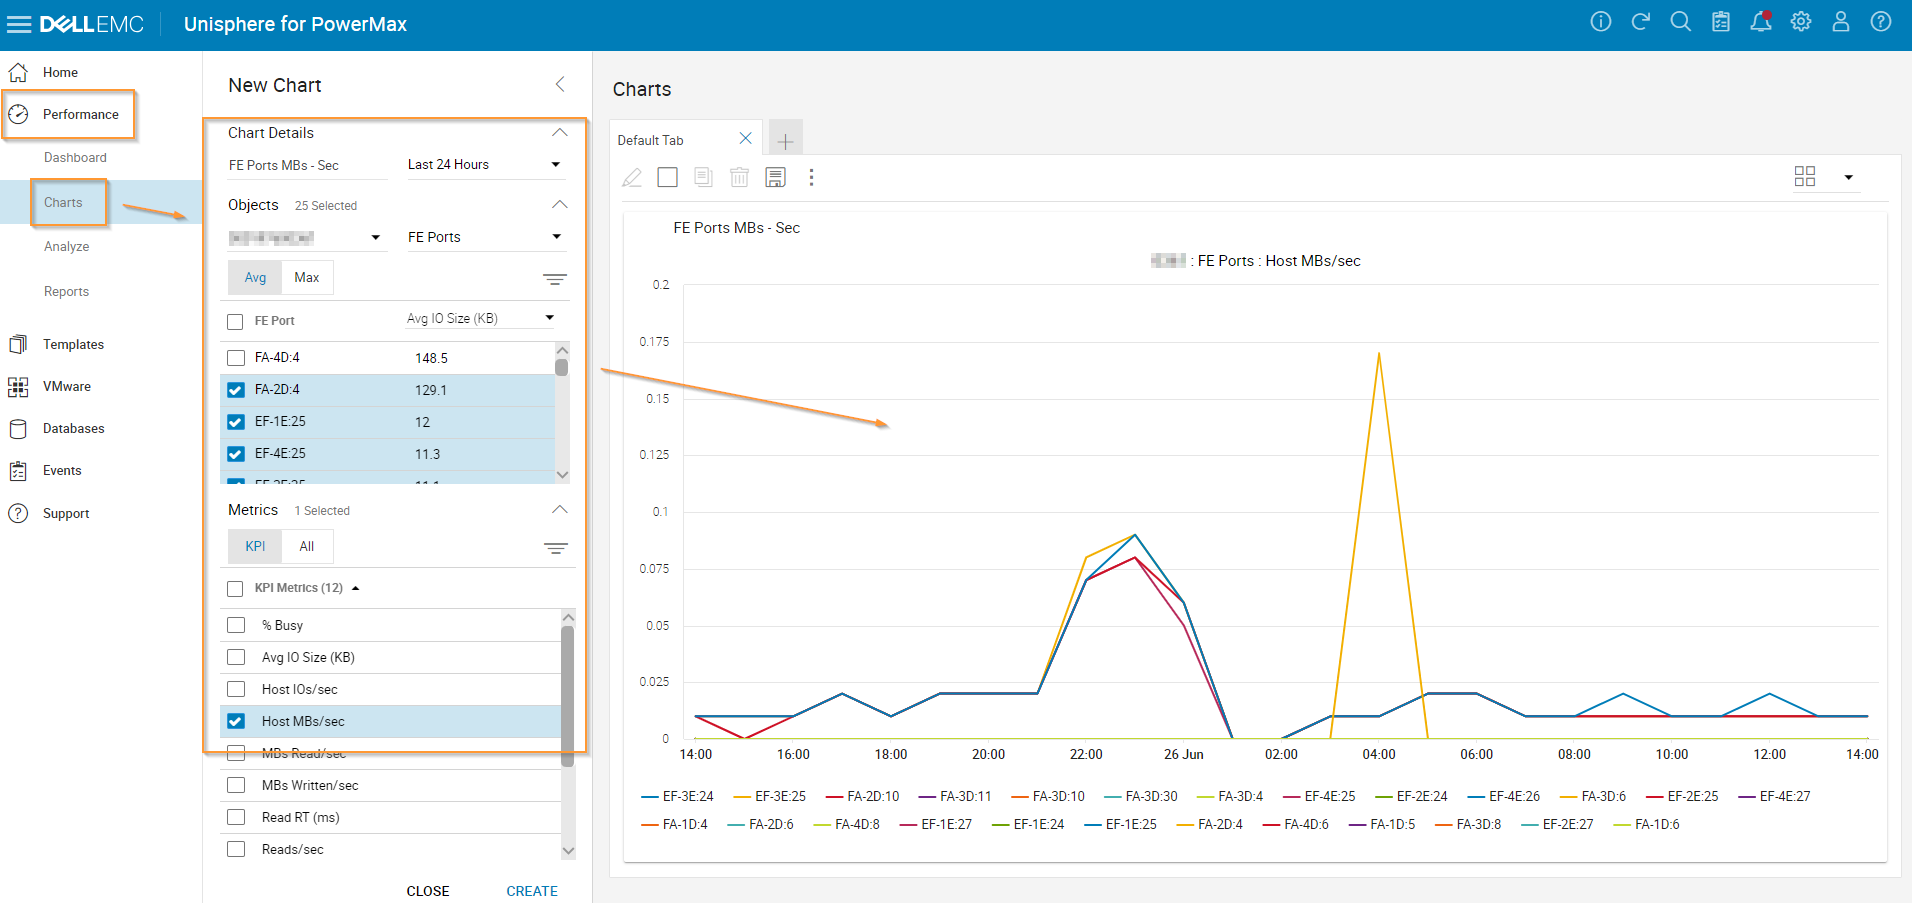Delete the chart using the trash icon
1912x903 pixels.
[739, 177]
